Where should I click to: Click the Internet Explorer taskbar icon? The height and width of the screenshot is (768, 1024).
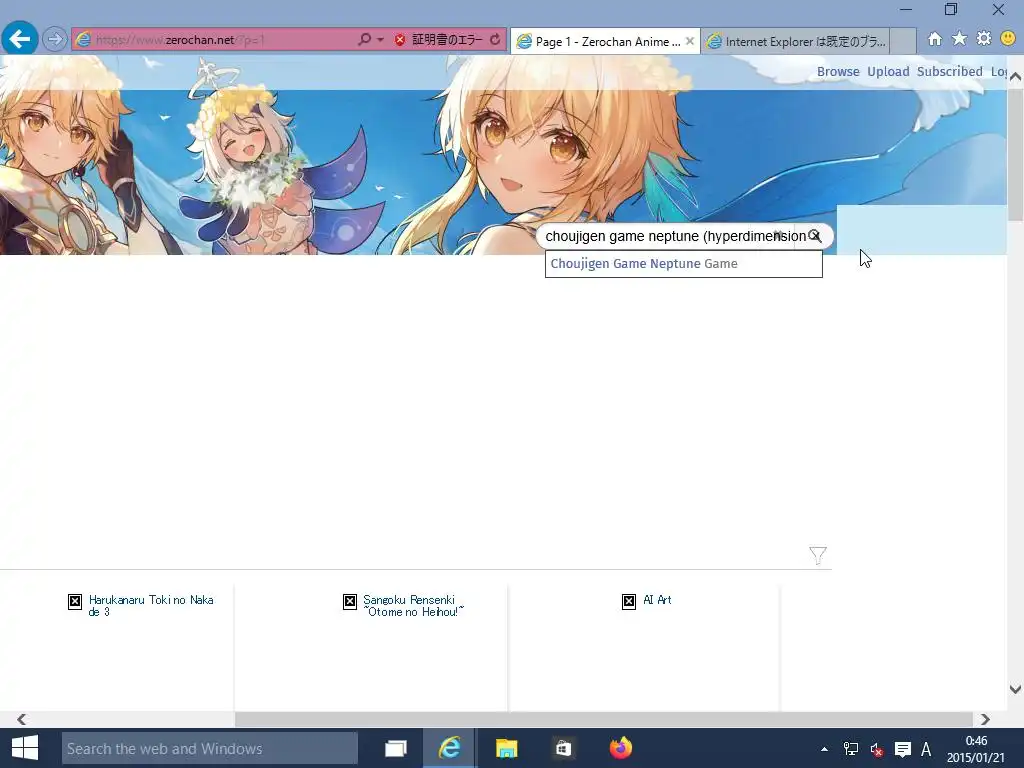click(450, 748)
